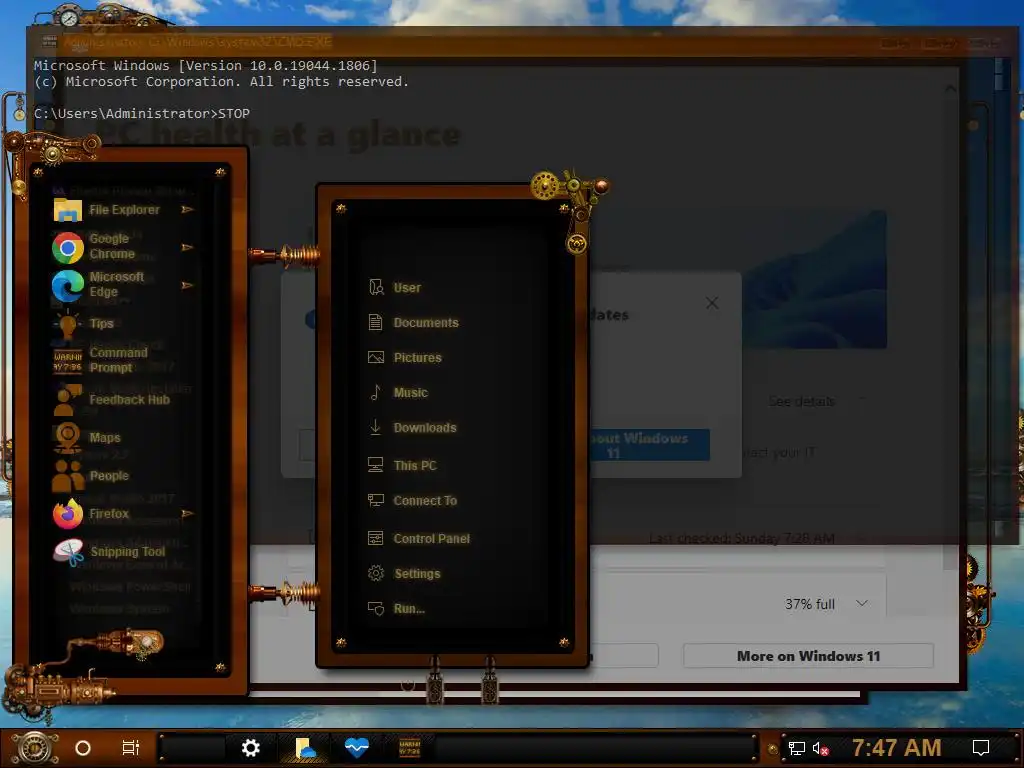This screenshot has width=1024, height=768.
Task: Open Settings from the start panel
Action: pyautogui.click(x=404, y=573)
